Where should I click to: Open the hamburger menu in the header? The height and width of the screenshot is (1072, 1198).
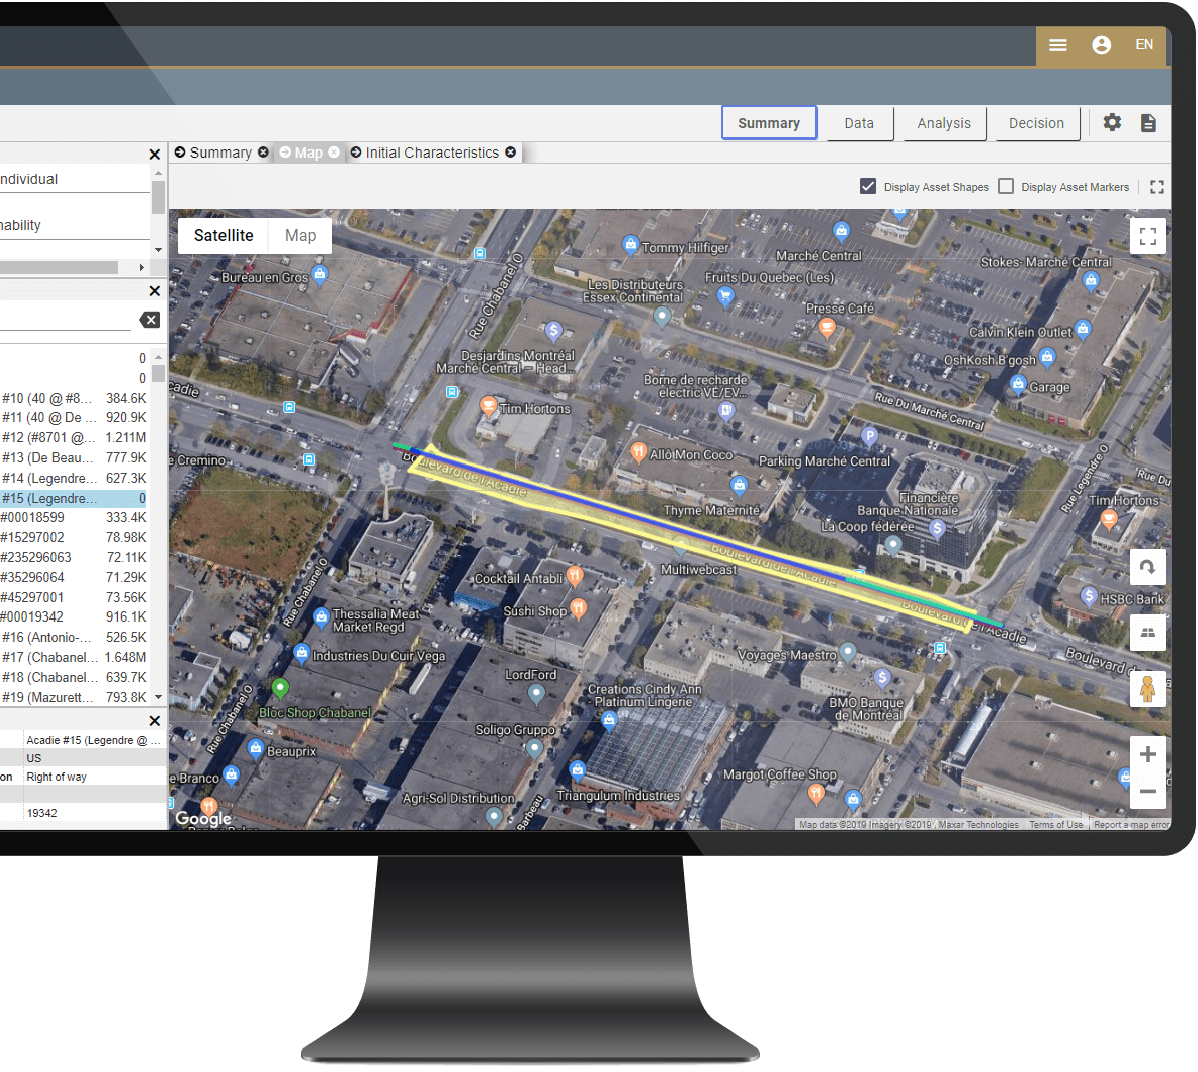point(1057,45)
